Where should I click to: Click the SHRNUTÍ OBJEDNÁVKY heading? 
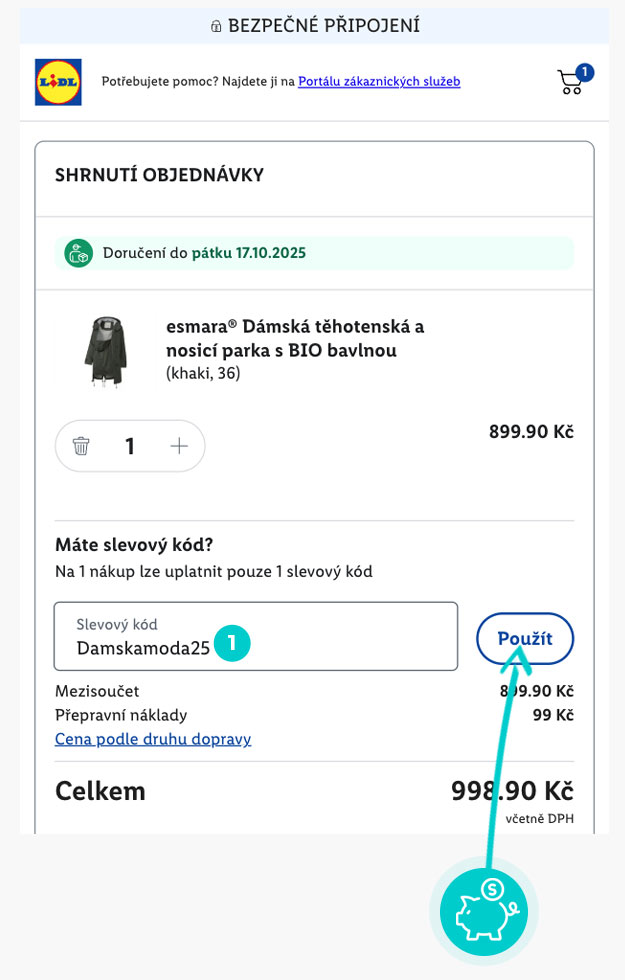click(x=159, y=175)
